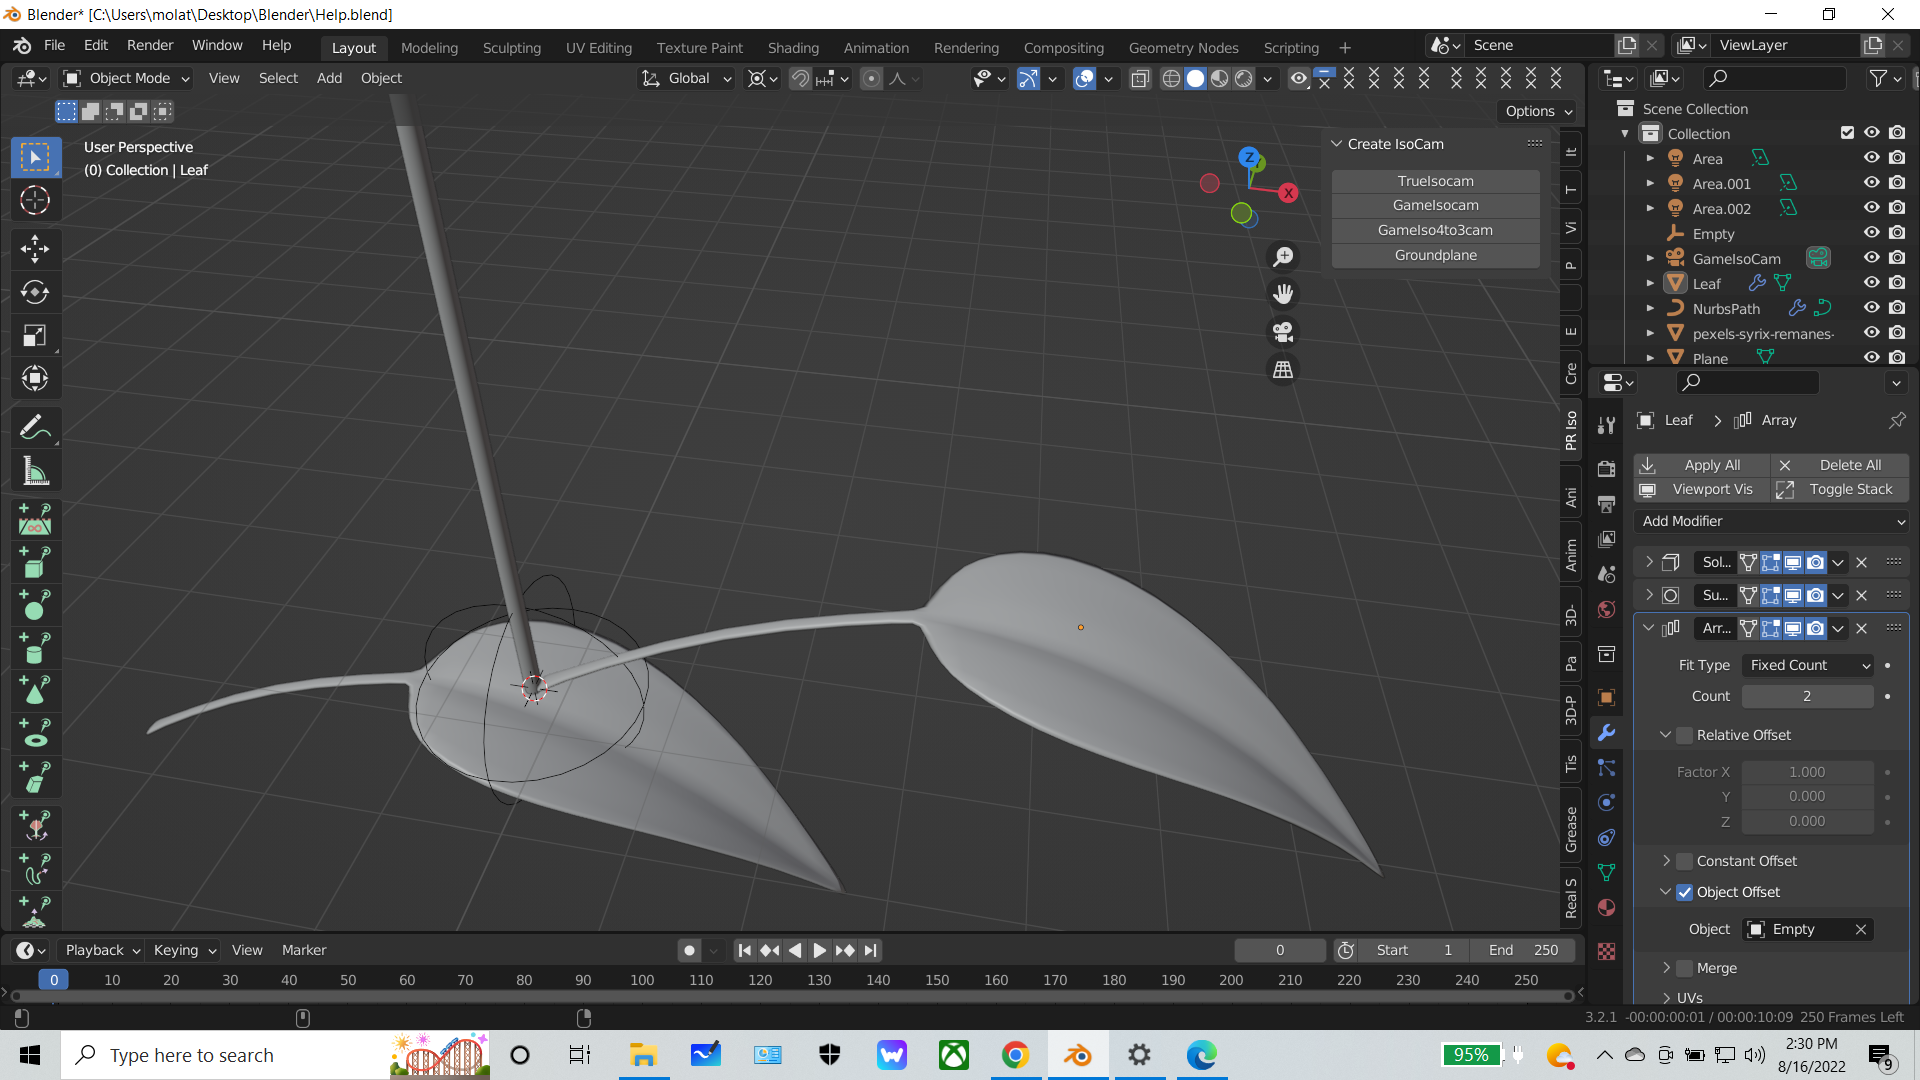The image size is (1920, 1080).
Task: Expand the Solidify modifier panel
Action: 1649,562
